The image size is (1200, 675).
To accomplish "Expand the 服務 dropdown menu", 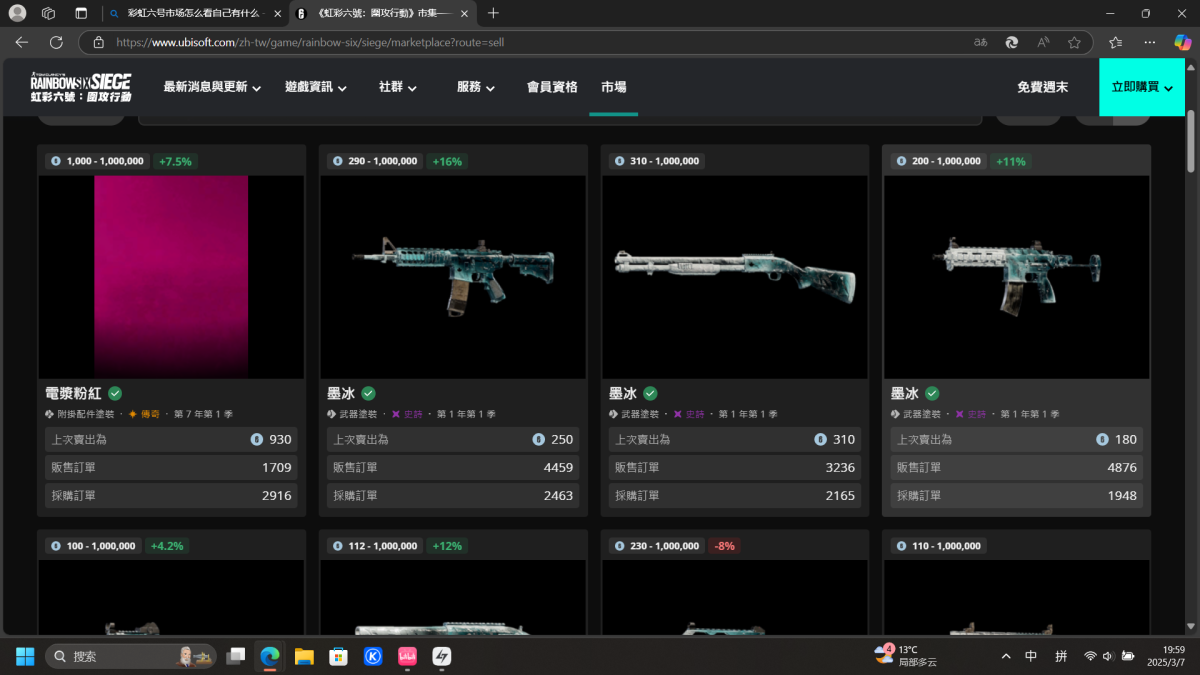I will pos(476,87).
